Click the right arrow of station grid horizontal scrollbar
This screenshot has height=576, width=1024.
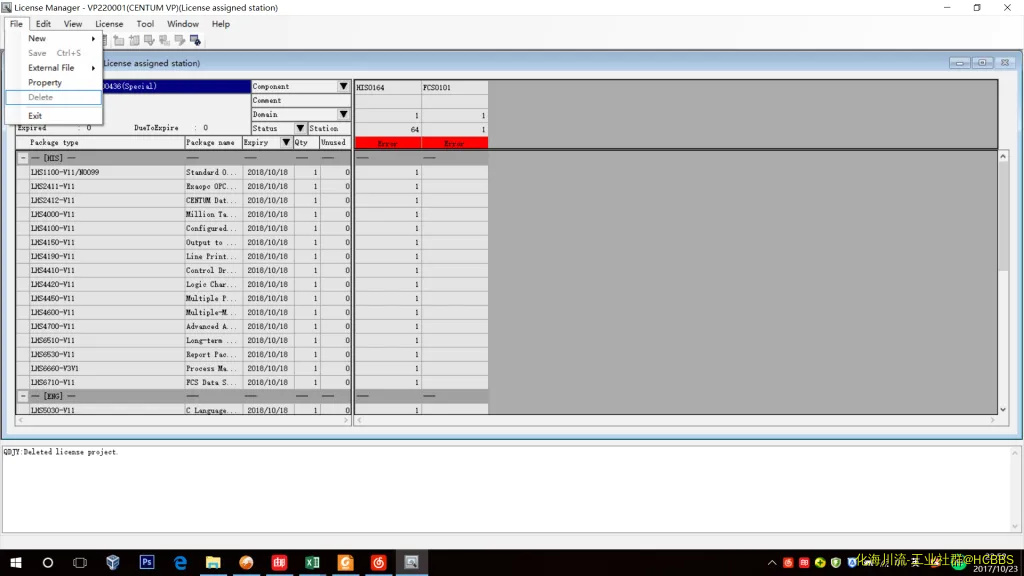[993, 421]
